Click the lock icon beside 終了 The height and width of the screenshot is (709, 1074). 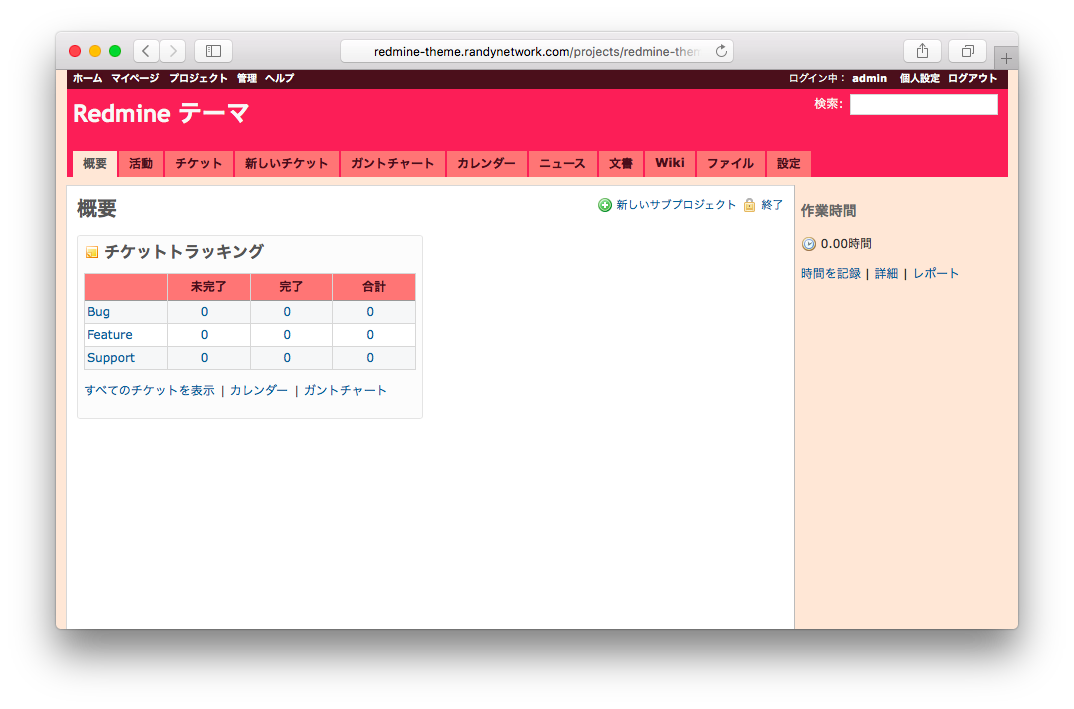click(x=749, y=205)
